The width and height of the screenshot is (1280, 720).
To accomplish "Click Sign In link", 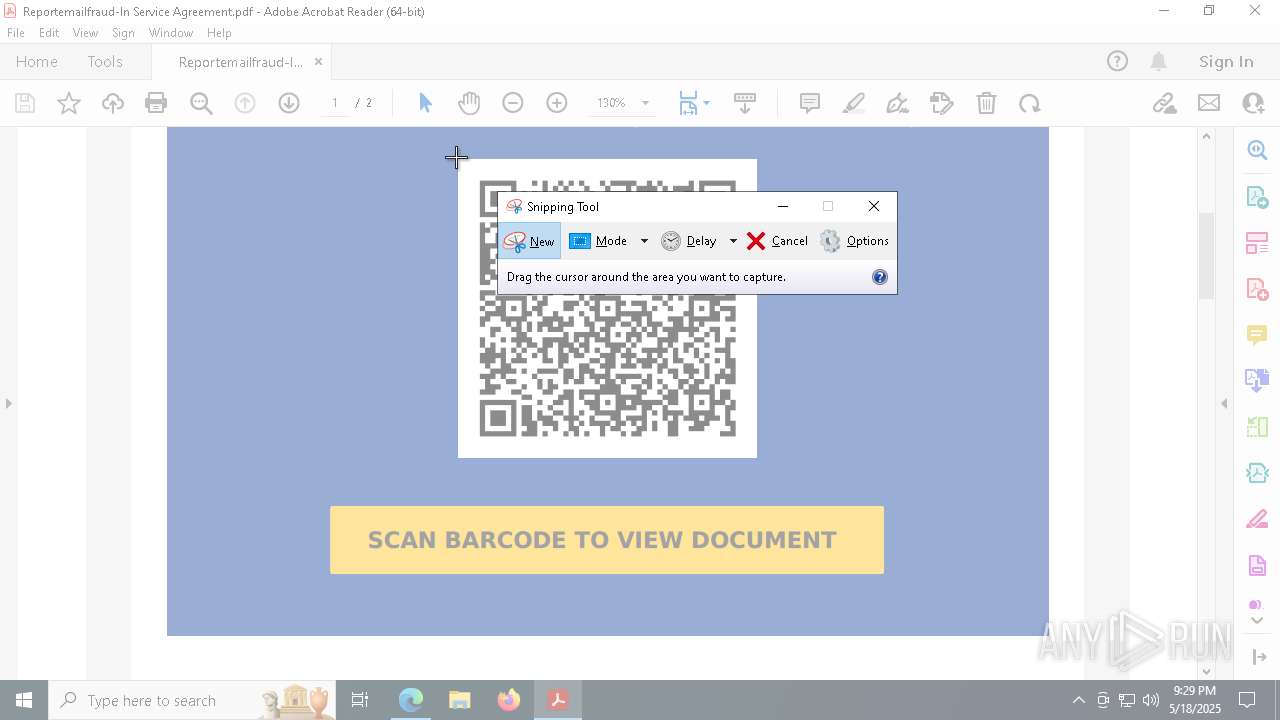I will 1226,61.
